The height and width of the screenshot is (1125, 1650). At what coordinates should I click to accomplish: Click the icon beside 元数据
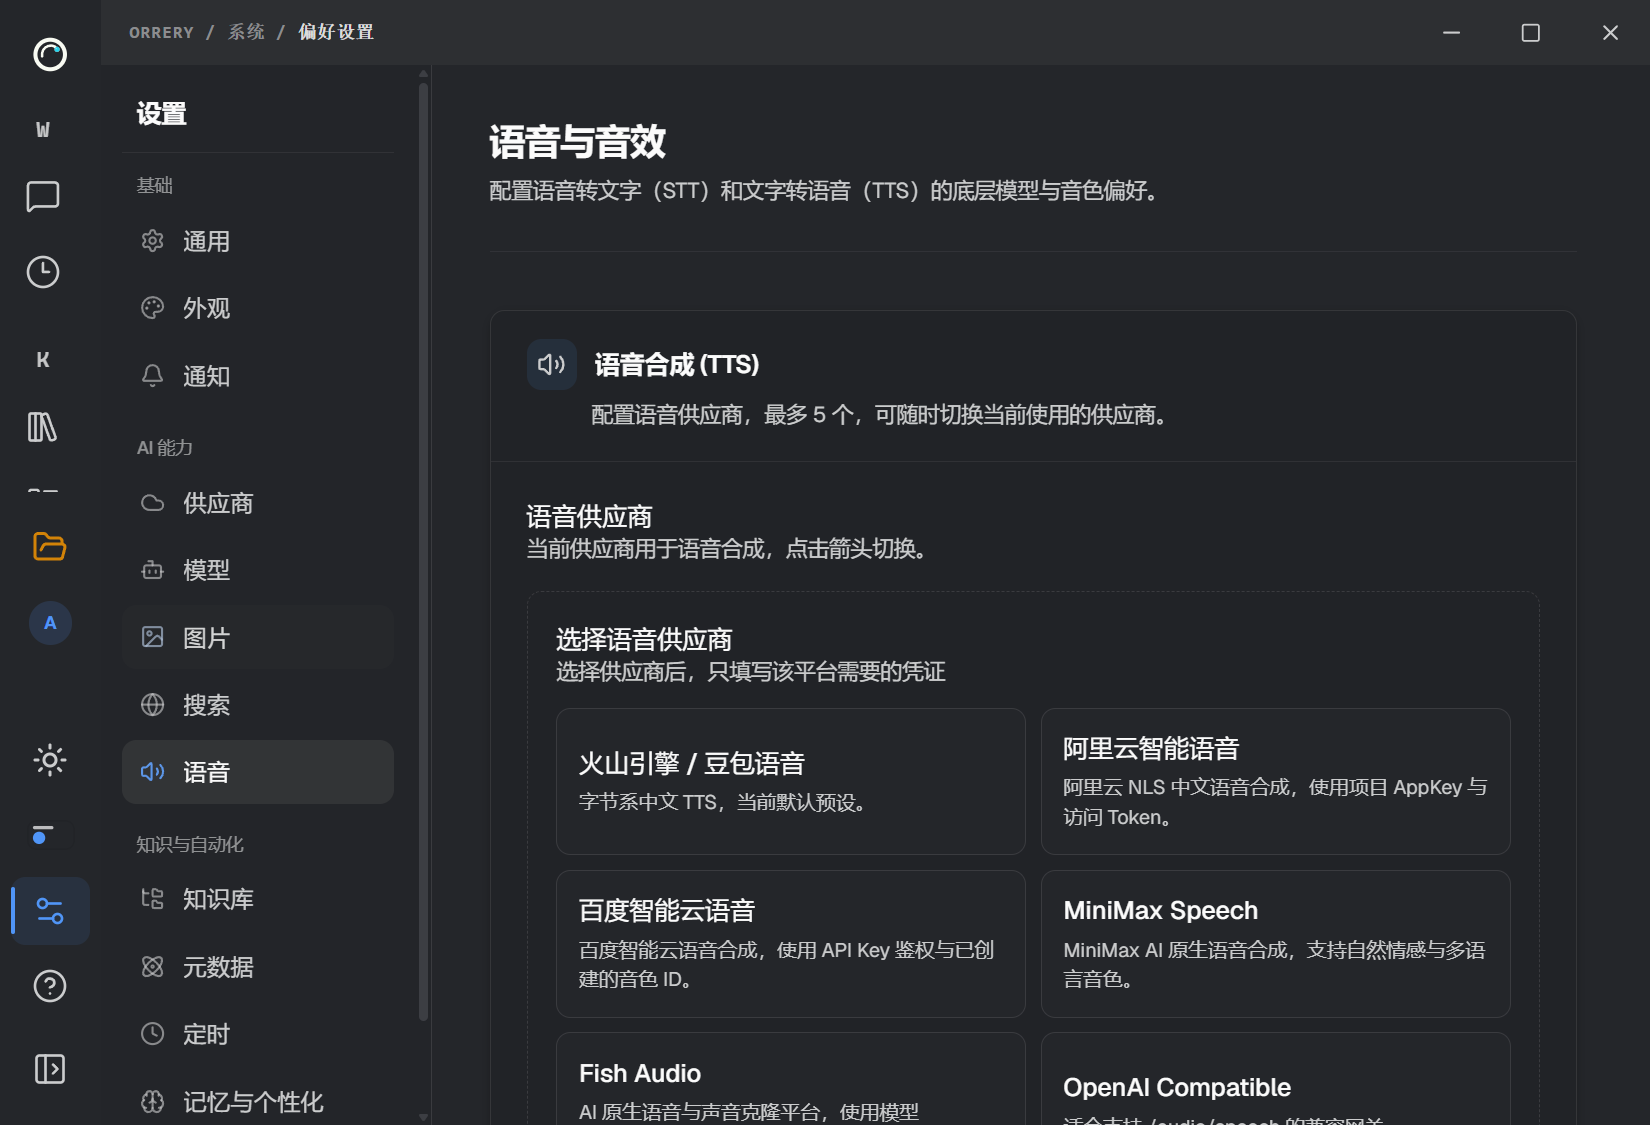152,967
